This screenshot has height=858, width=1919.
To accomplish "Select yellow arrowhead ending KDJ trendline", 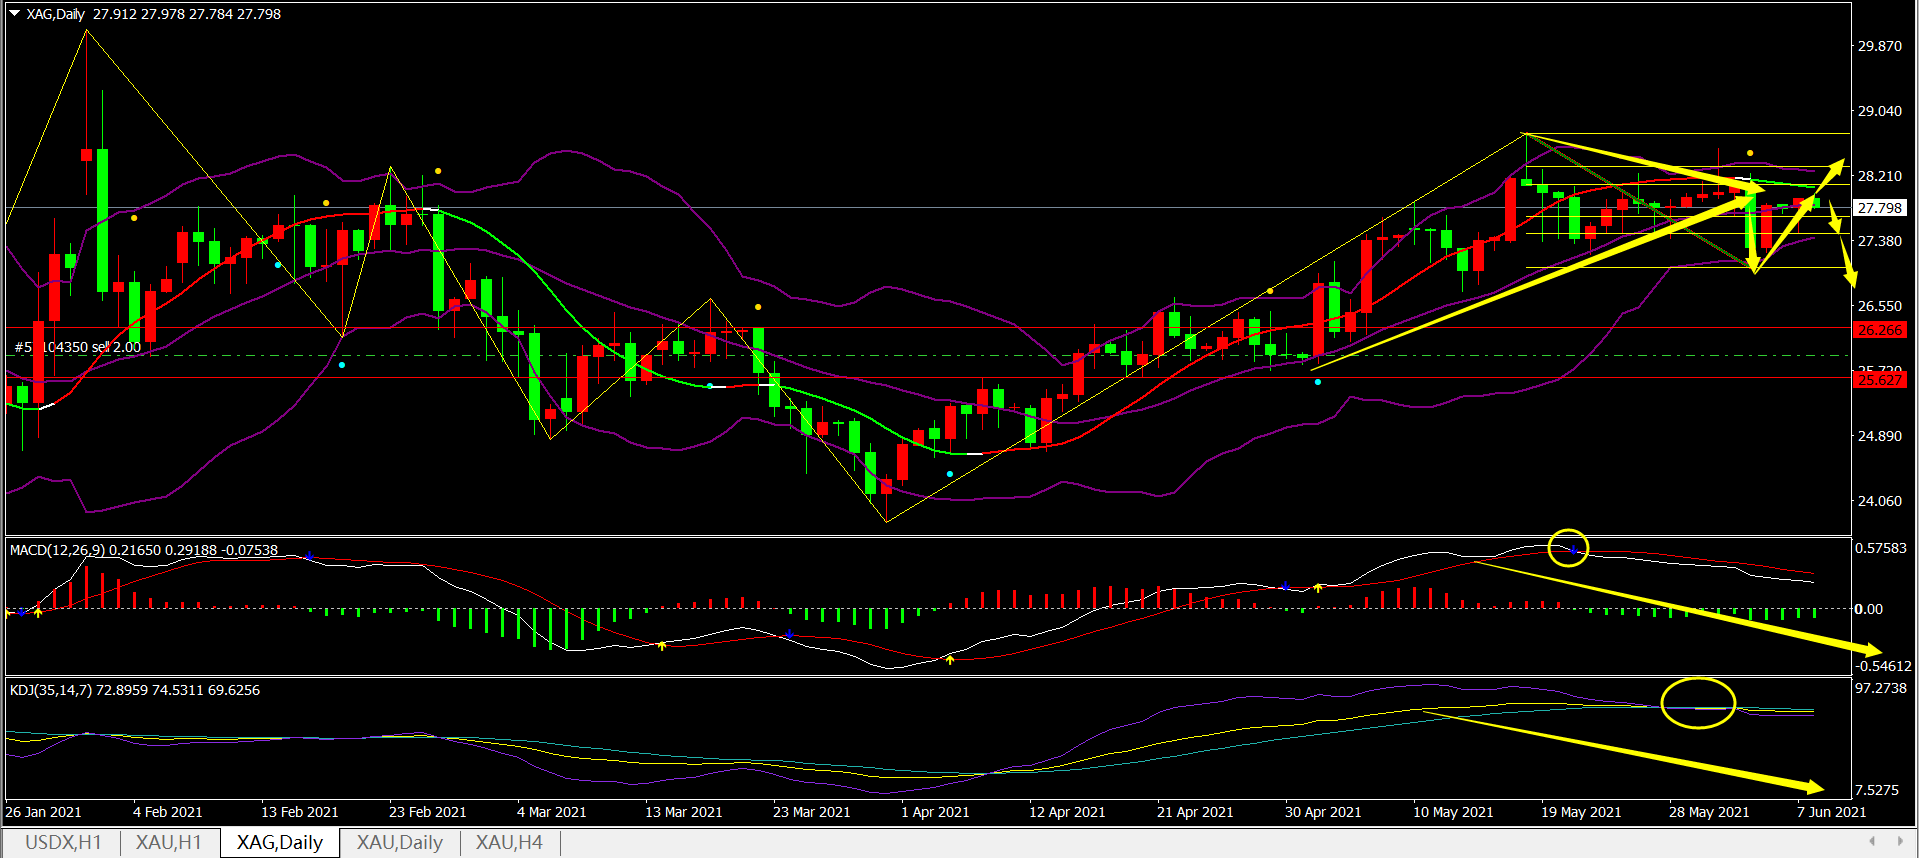I will [1810, 787].
